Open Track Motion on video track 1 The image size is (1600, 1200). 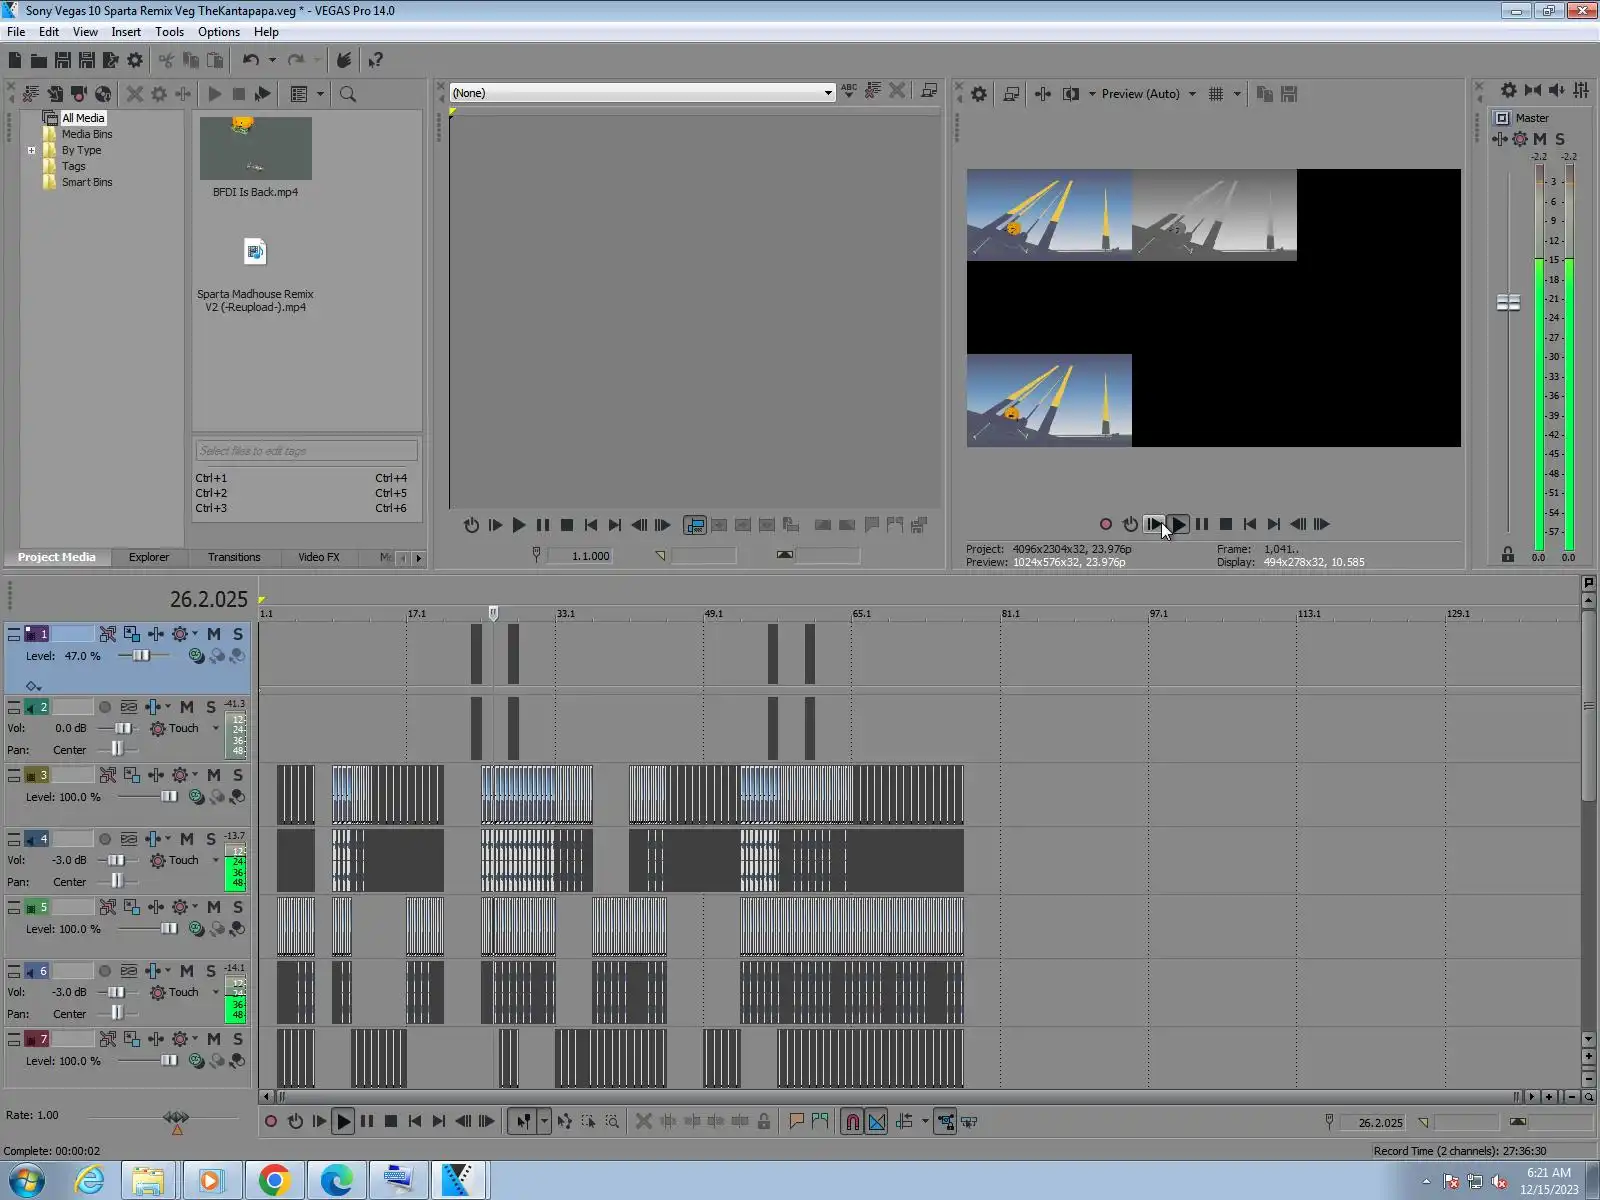point(132,634)
